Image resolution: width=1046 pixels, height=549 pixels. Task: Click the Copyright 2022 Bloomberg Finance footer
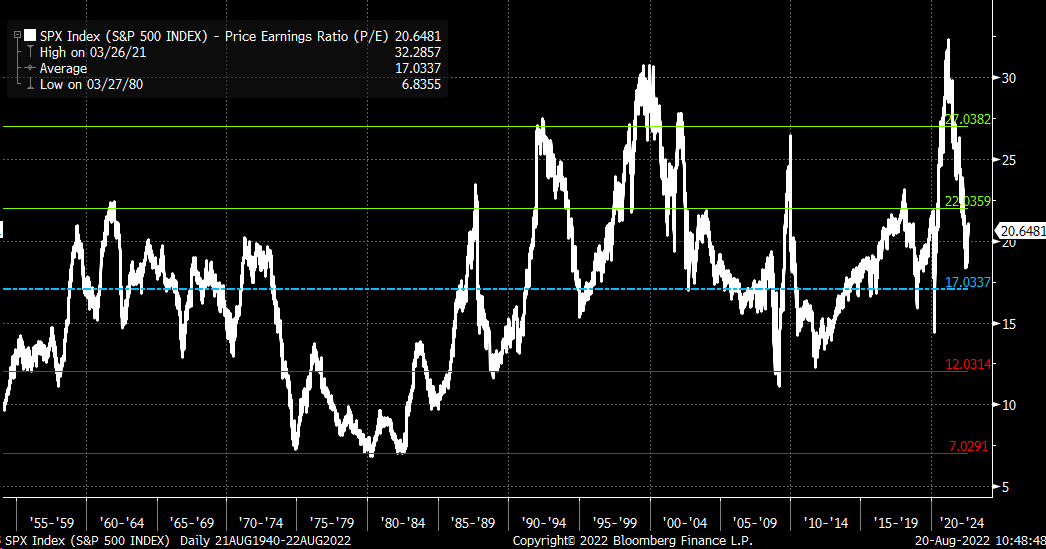632,540
